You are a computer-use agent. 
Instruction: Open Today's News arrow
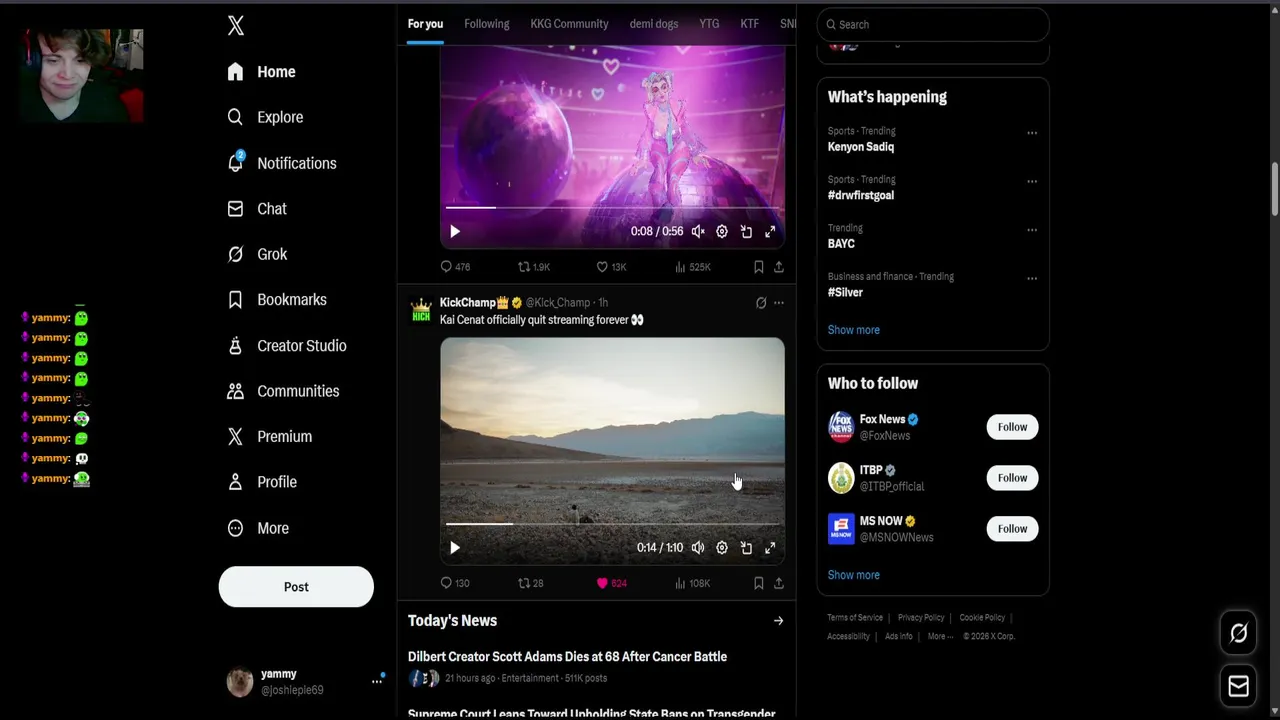pos(778,621)
